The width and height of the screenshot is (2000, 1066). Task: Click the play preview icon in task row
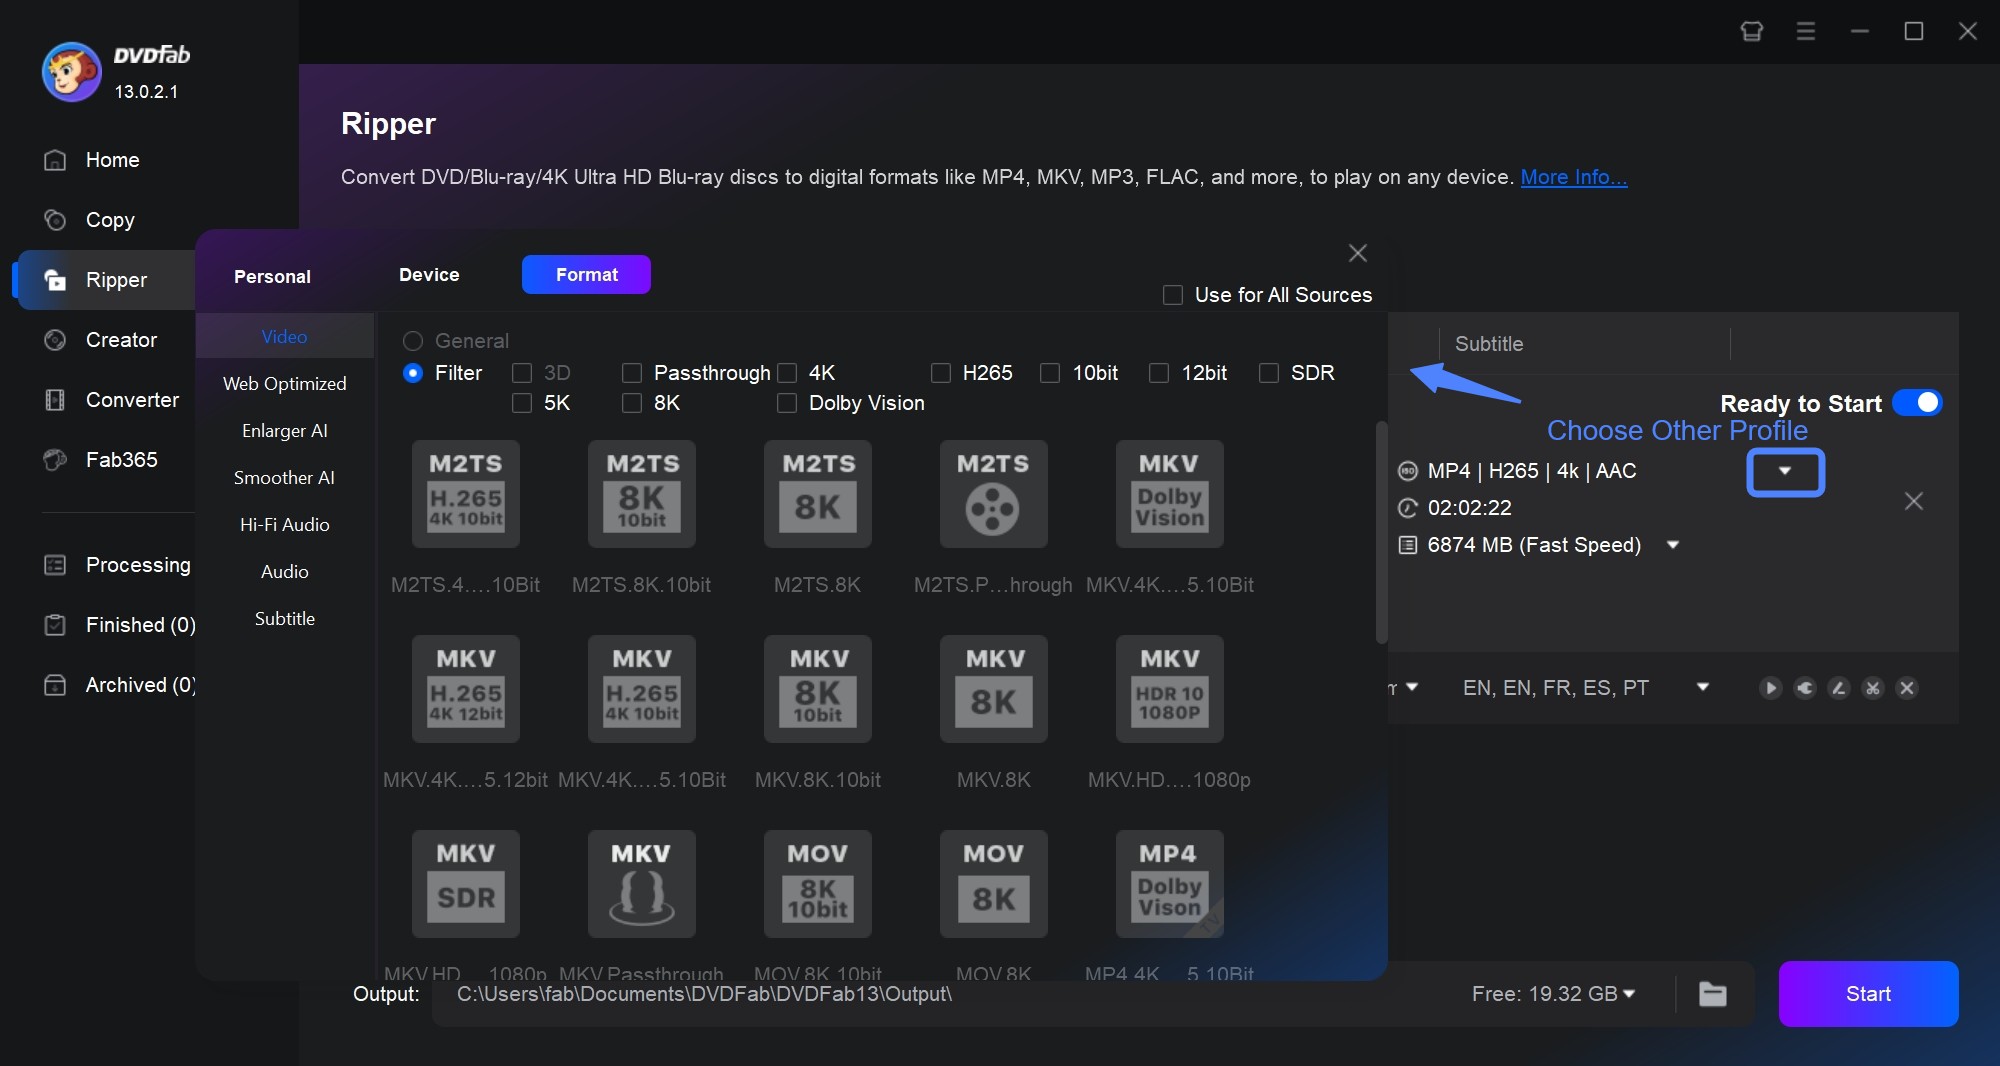[1770, 688]
